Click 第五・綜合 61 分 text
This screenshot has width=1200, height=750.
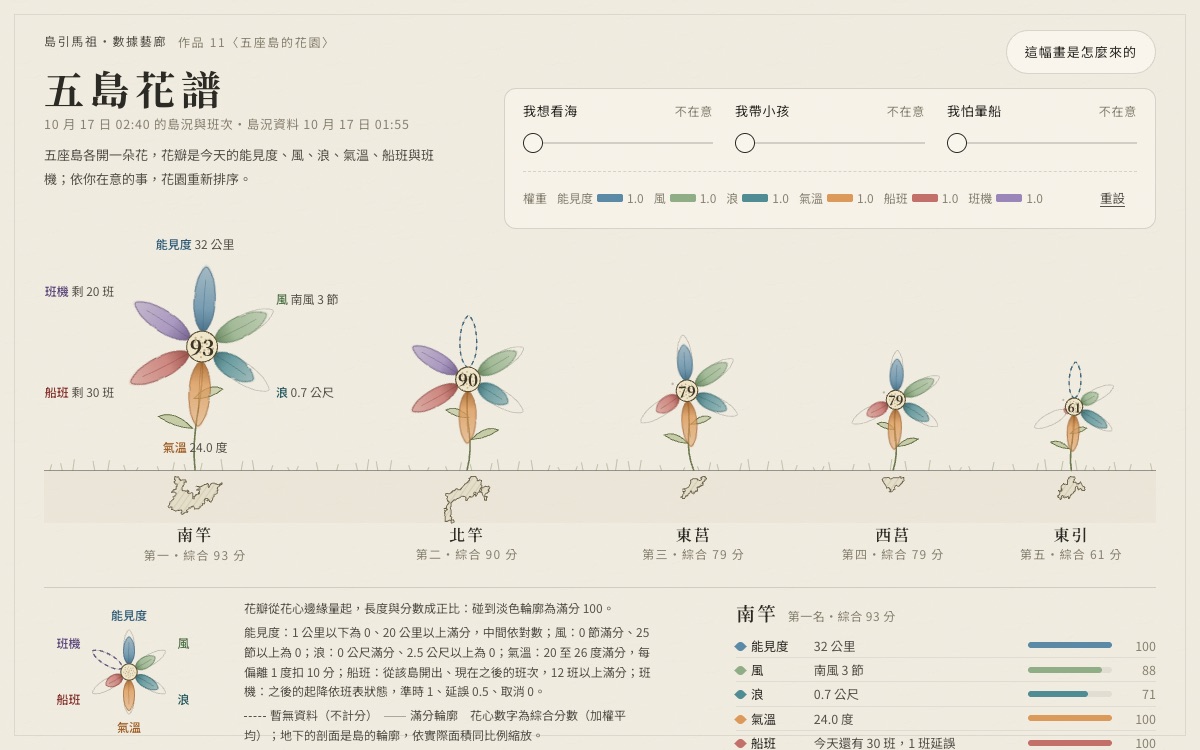(x=1071, y=554)
